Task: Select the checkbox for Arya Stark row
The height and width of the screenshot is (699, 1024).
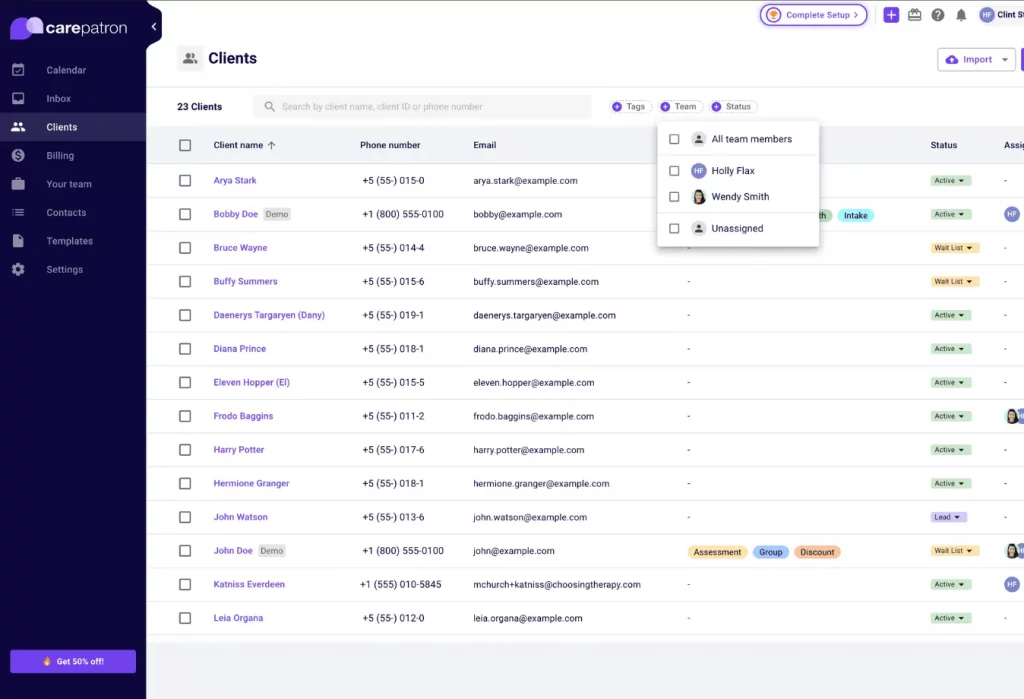Action: tap(185, 181)
